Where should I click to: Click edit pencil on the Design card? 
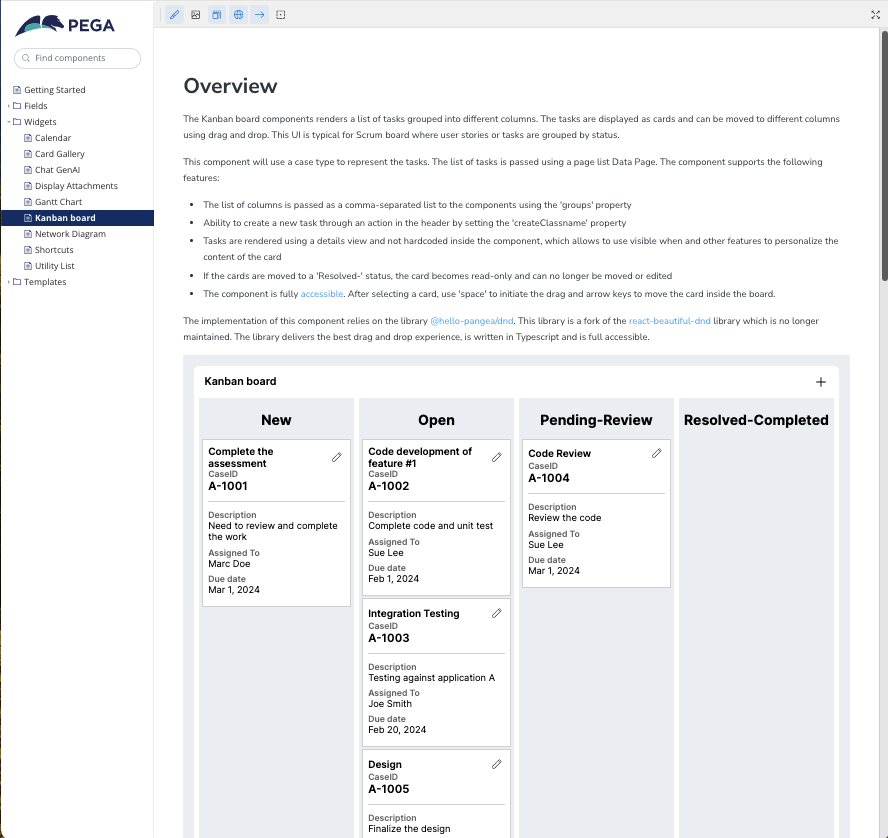click(497, 764)
